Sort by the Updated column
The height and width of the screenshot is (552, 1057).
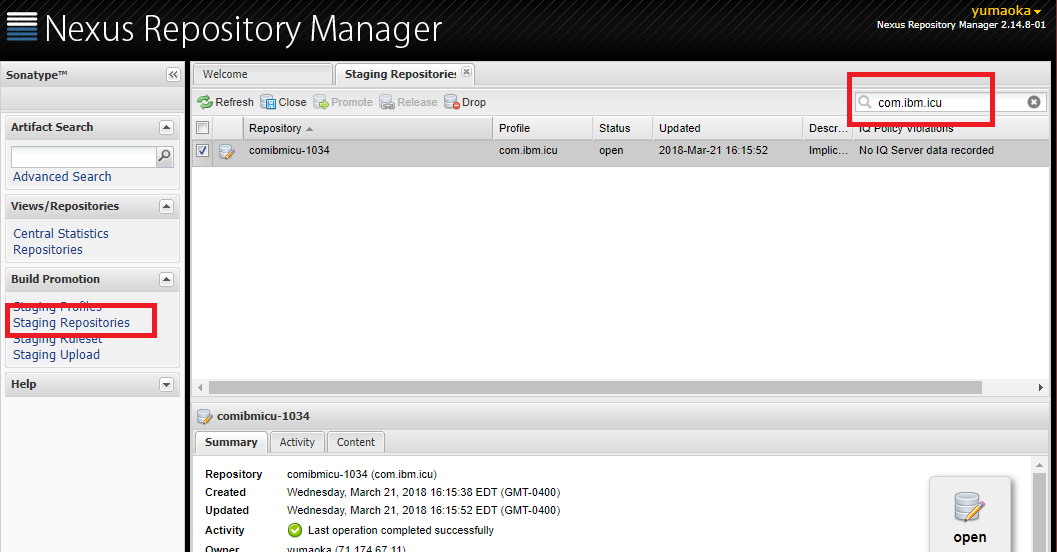(x=727, y=128)
